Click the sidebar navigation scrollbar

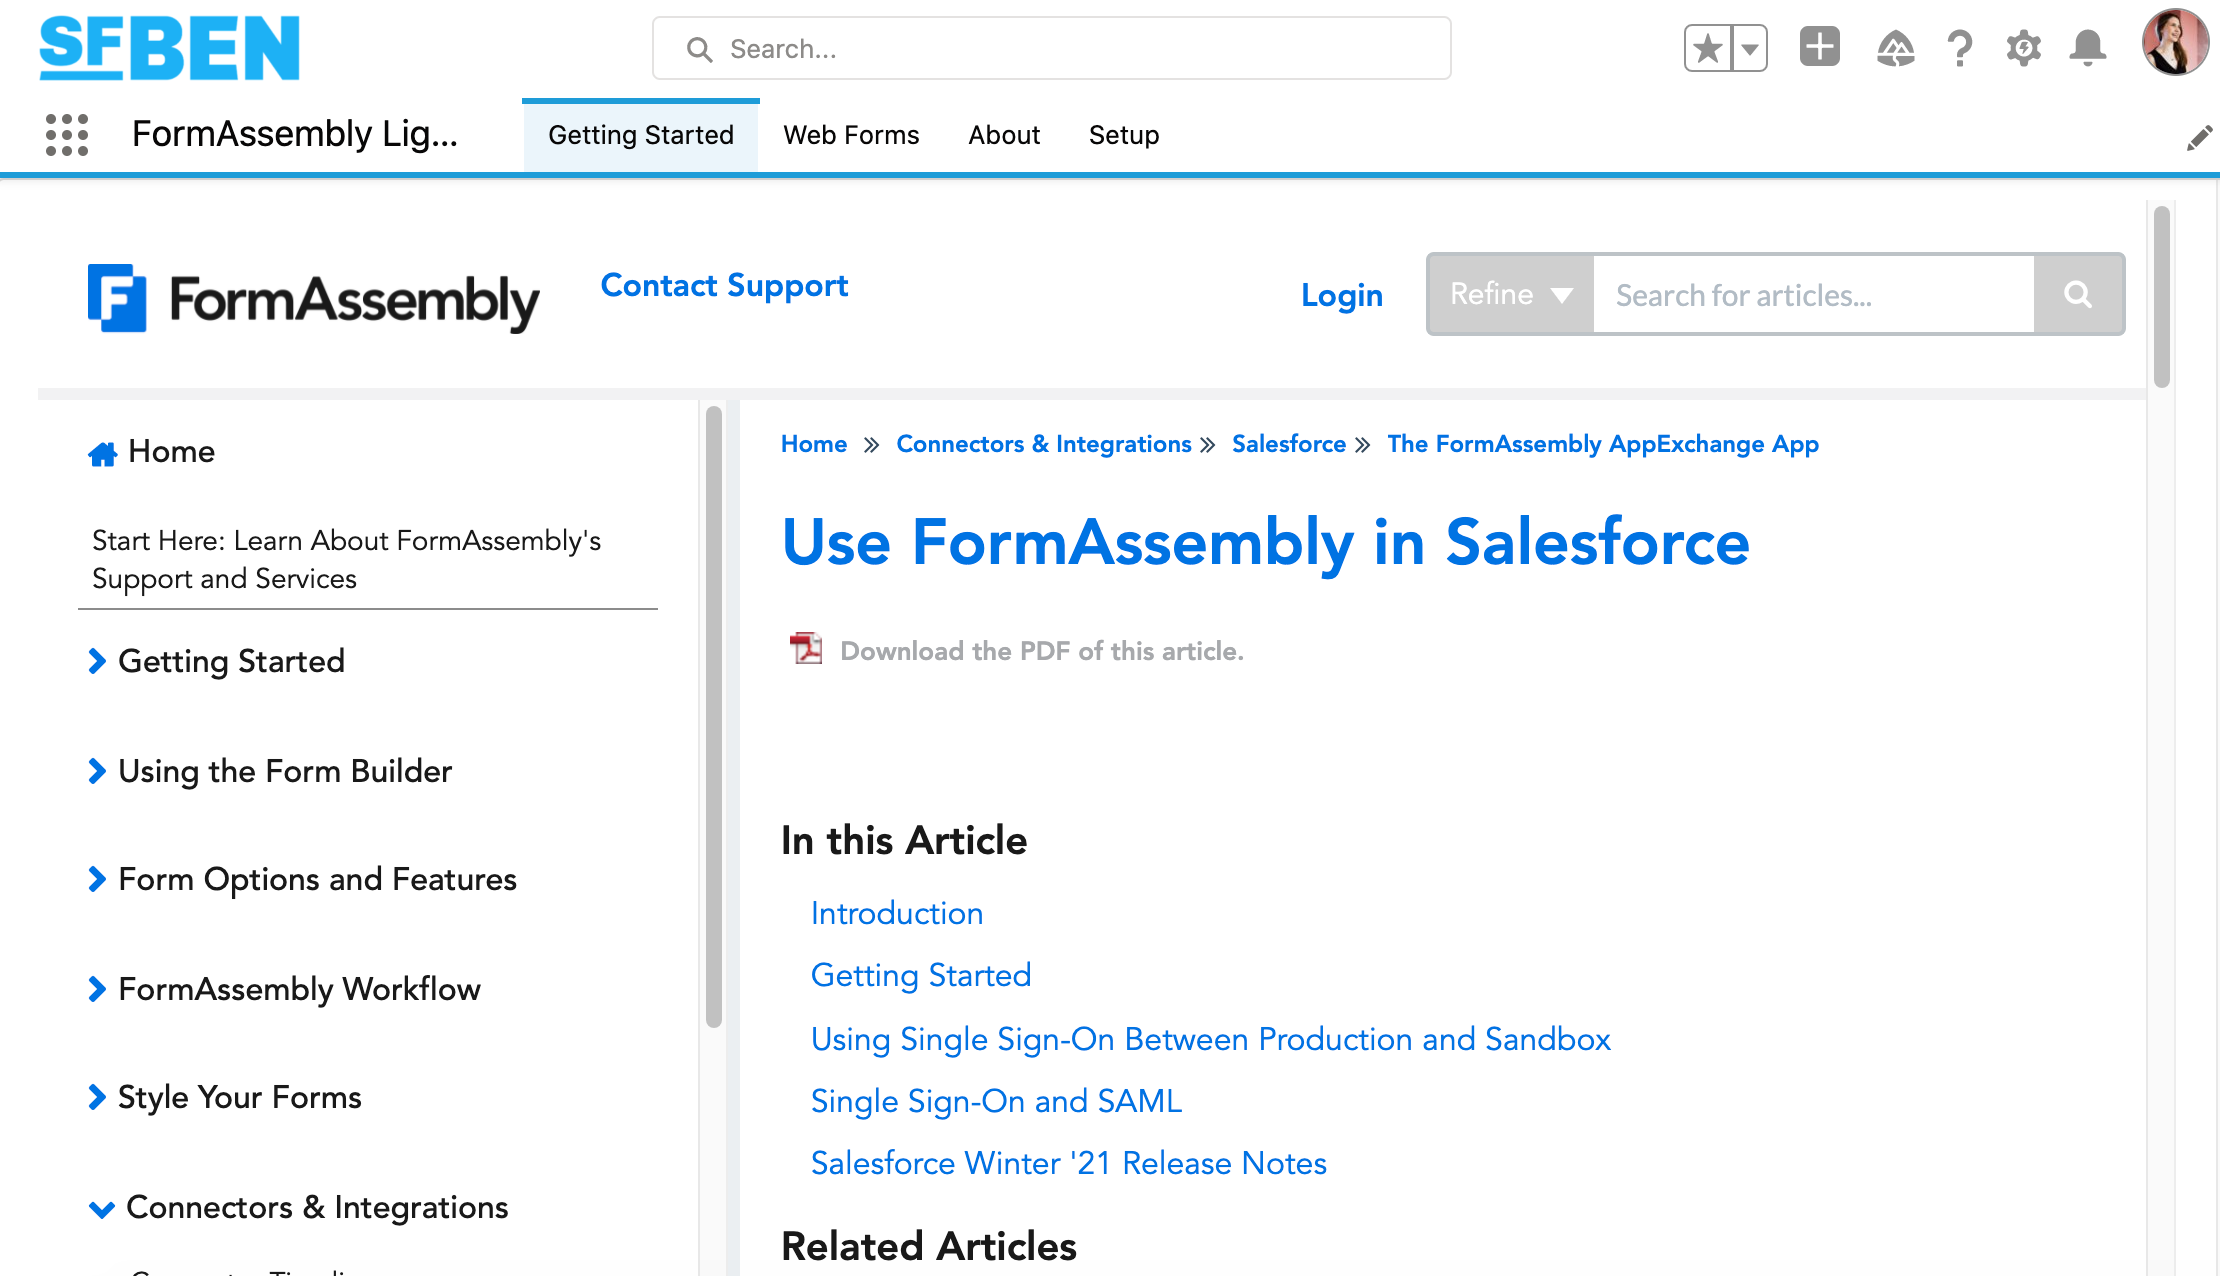click(713, 716)
